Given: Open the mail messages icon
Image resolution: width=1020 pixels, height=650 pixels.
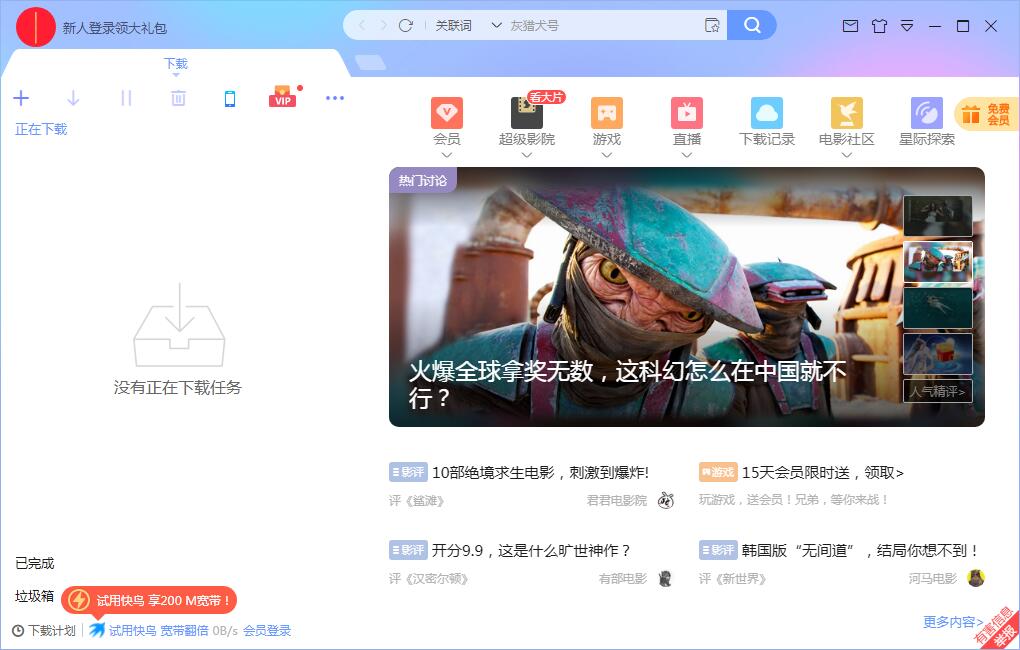Looking at the screenshot, I should (x=850, y=26).
